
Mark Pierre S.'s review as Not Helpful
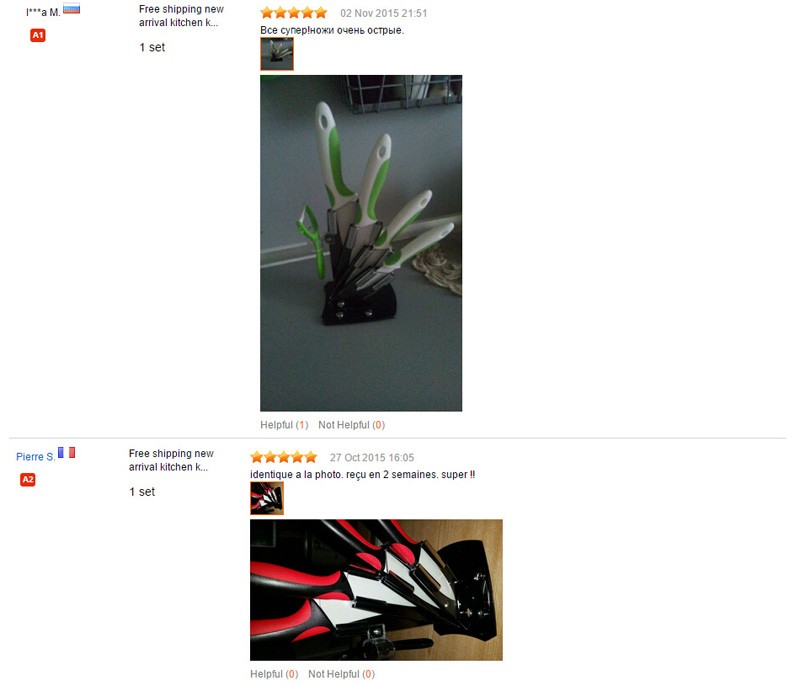pyautogui.click(x=341, y=674)
